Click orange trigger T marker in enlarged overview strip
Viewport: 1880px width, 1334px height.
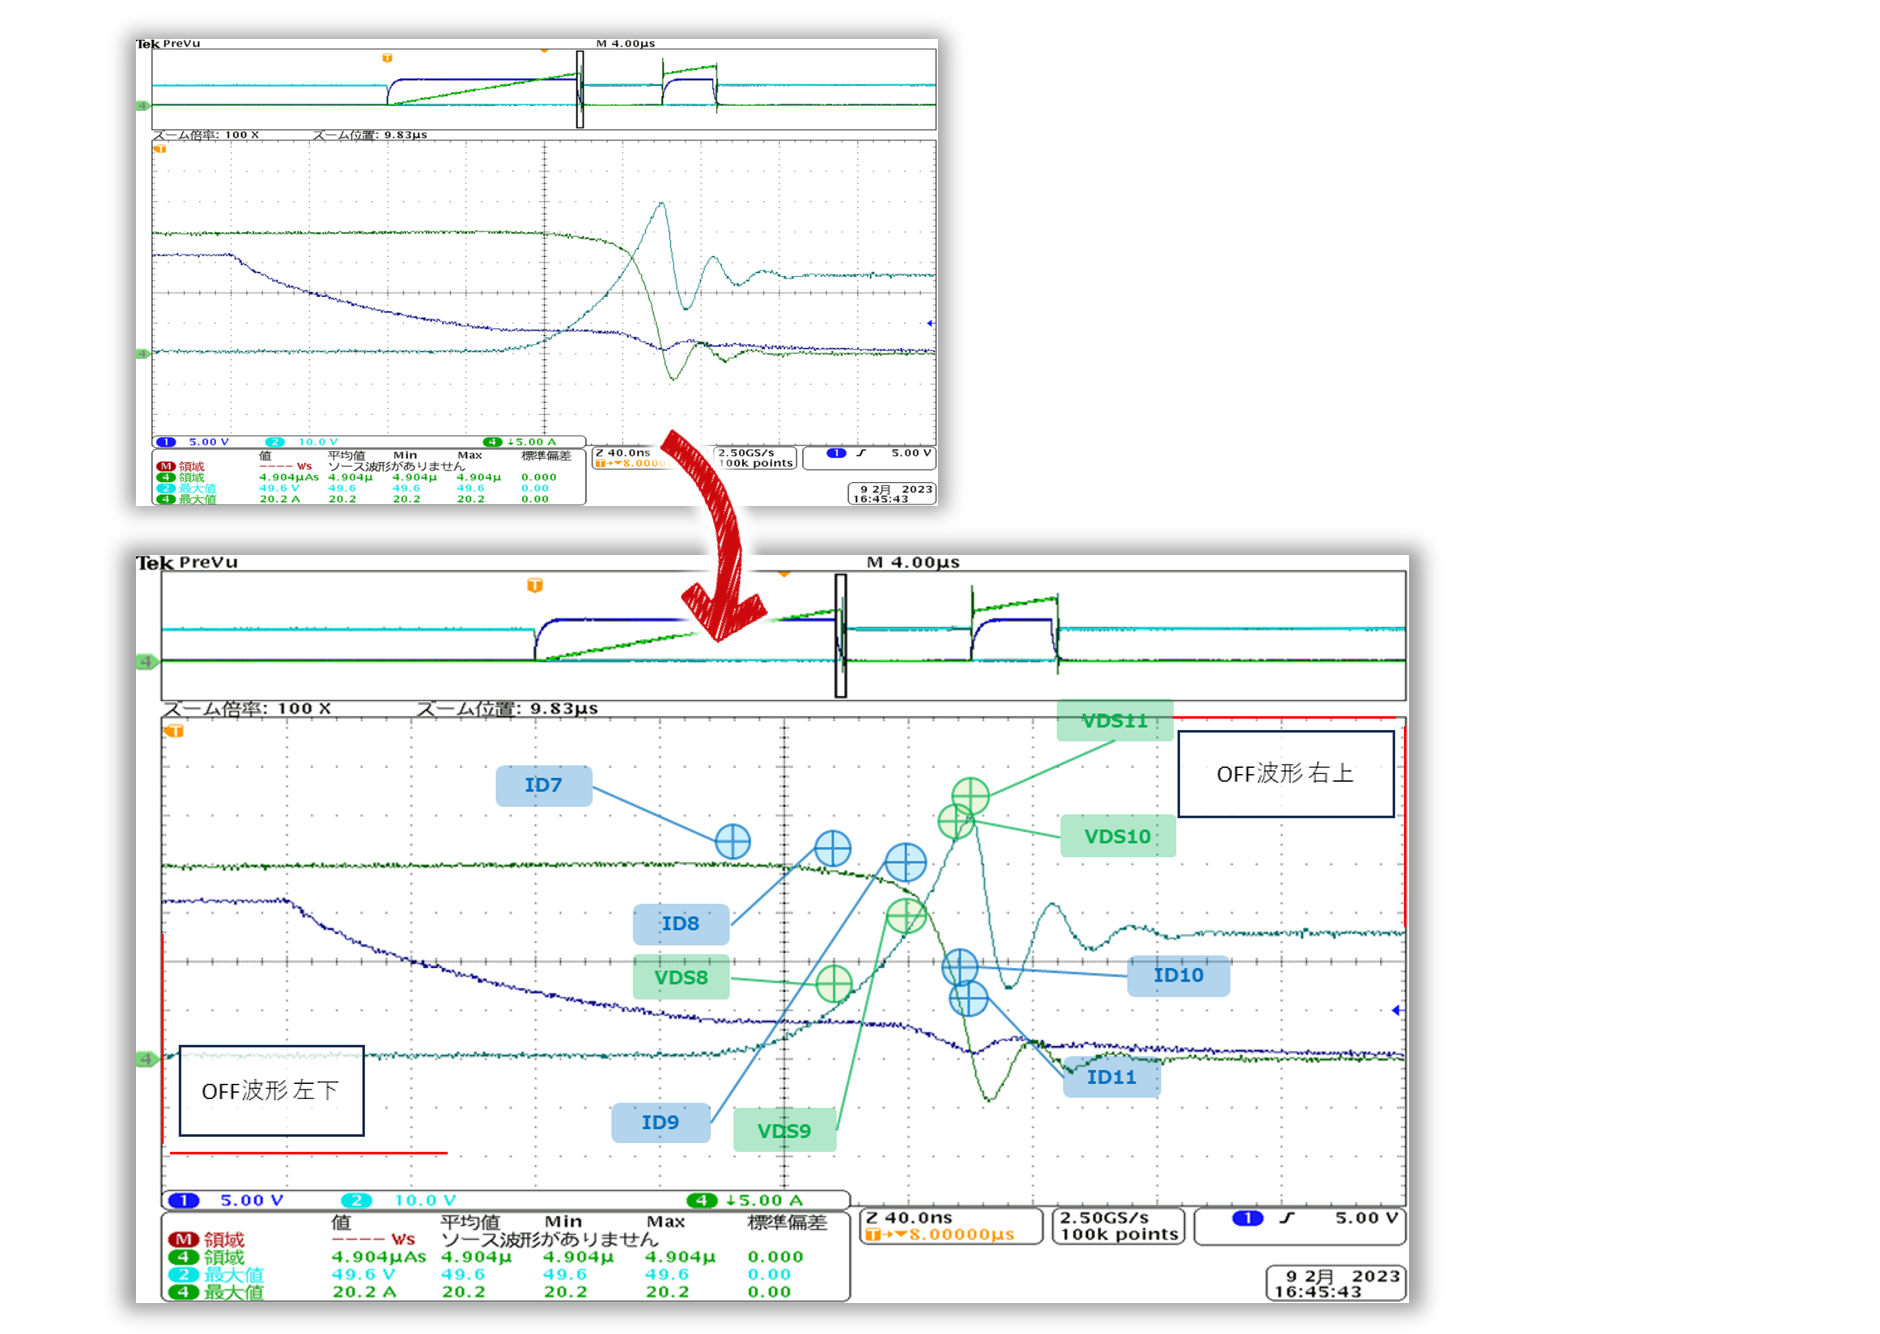click(x=535, y=586)
